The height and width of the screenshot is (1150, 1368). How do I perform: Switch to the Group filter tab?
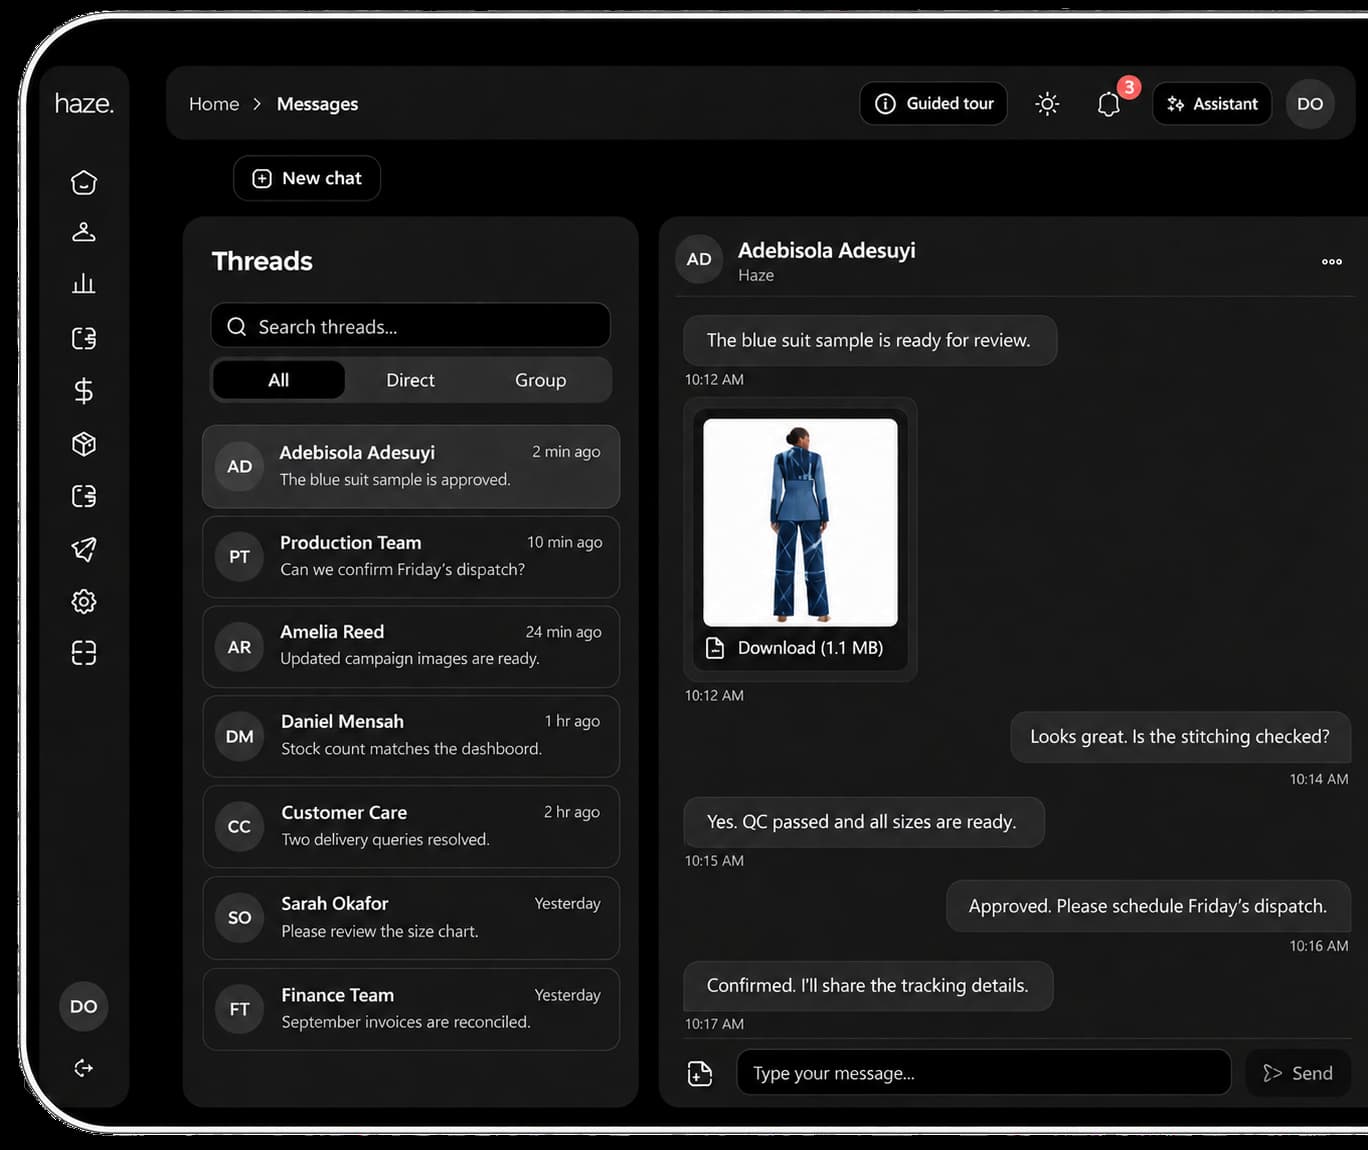click(540, 380)
